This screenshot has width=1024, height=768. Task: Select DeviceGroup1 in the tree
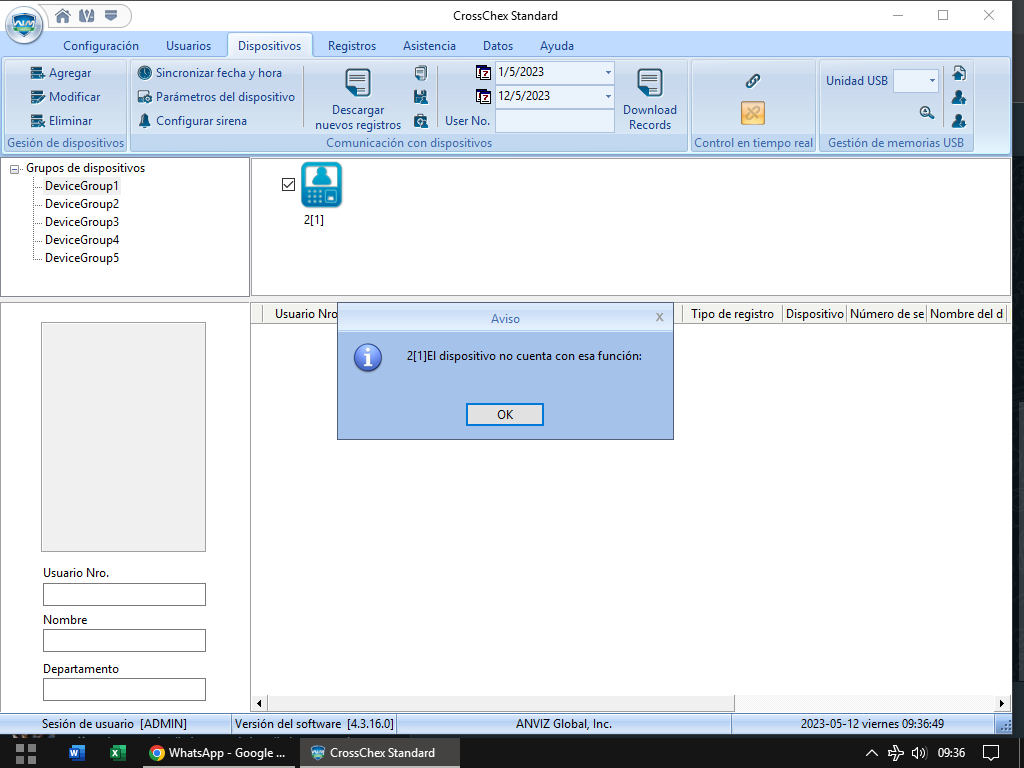[x=82, y=186]
